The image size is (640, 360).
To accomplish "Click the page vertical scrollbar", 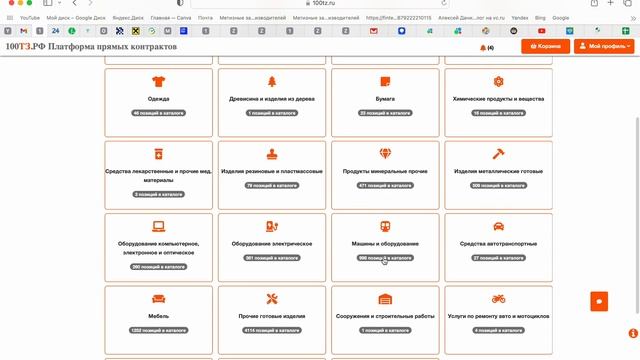I will (x=638, y=215).
